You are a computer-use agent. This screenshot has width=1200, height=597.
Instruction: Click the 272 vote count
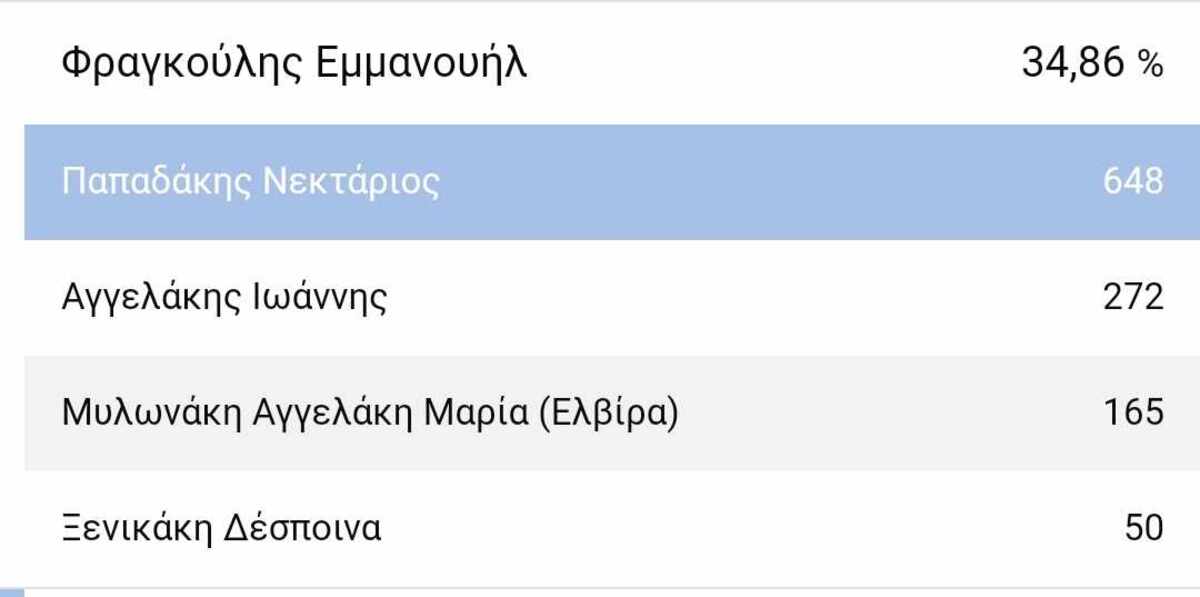point(1133,298)
